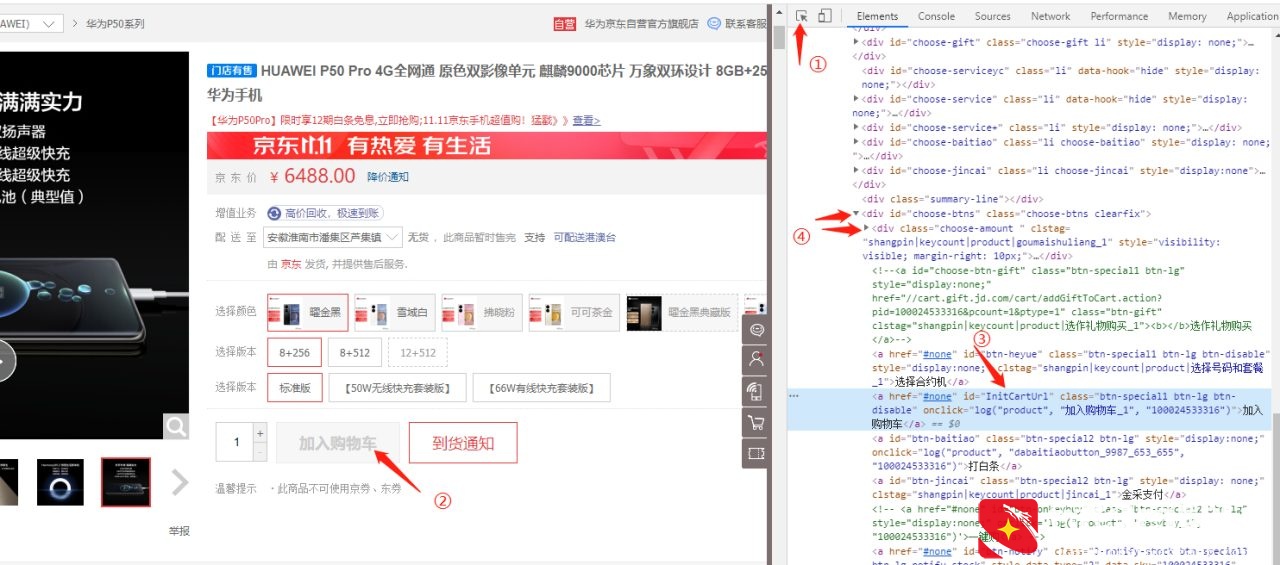Click the 到货通知 button
1280x565 pixels.
tap(463, 443)
